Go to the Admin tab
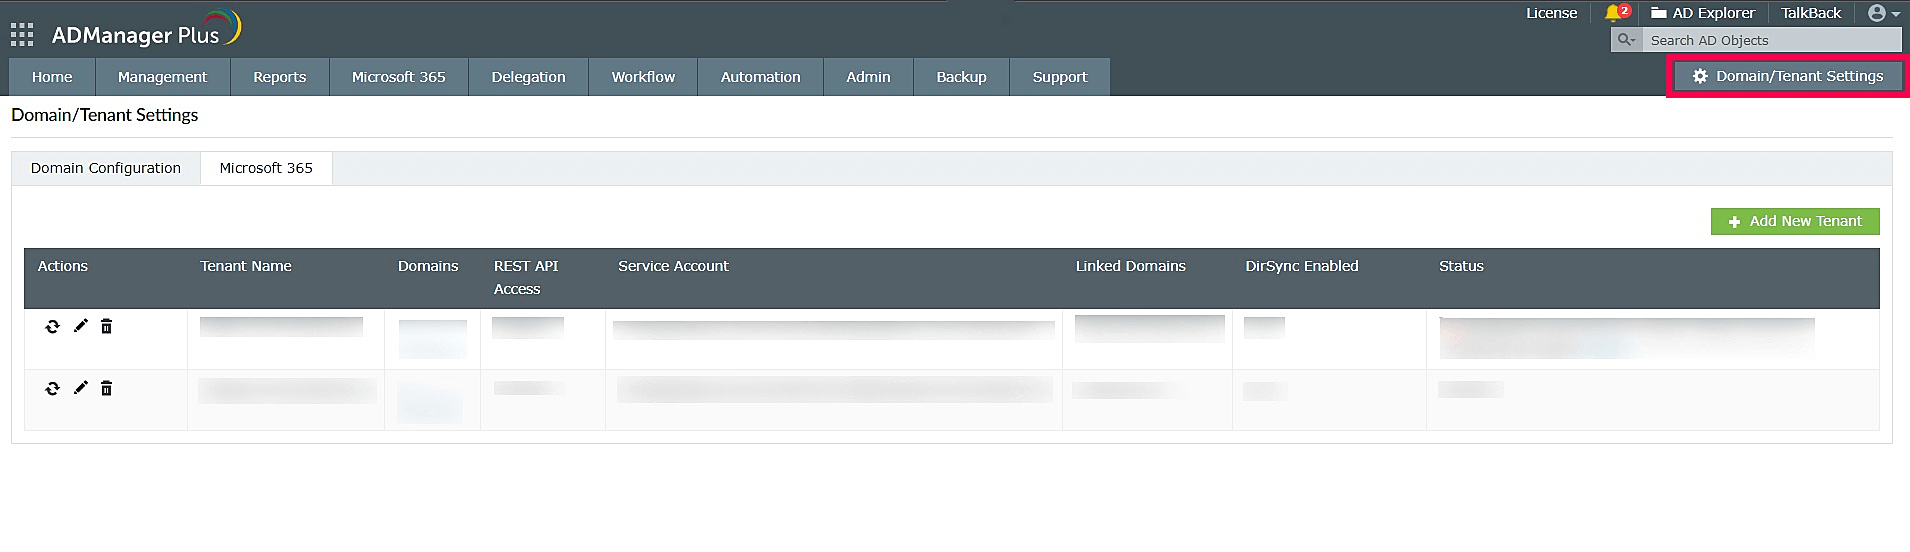 tap(868, 77)
